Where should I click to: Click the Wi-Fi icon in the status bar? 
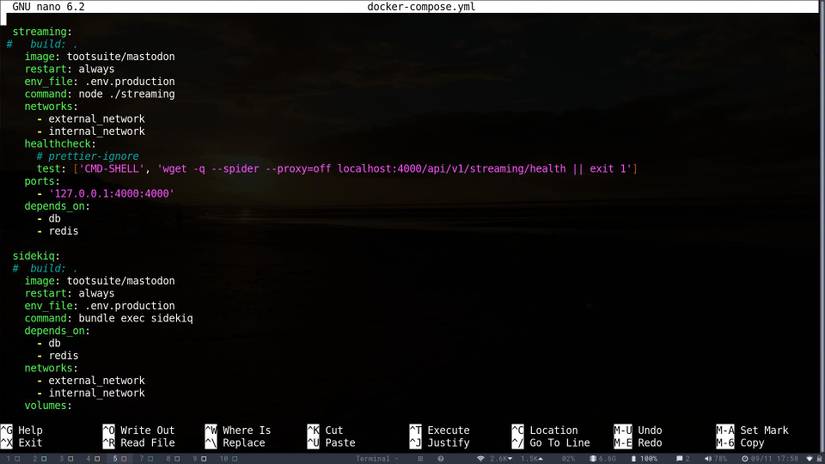click(x=480, y=459)
